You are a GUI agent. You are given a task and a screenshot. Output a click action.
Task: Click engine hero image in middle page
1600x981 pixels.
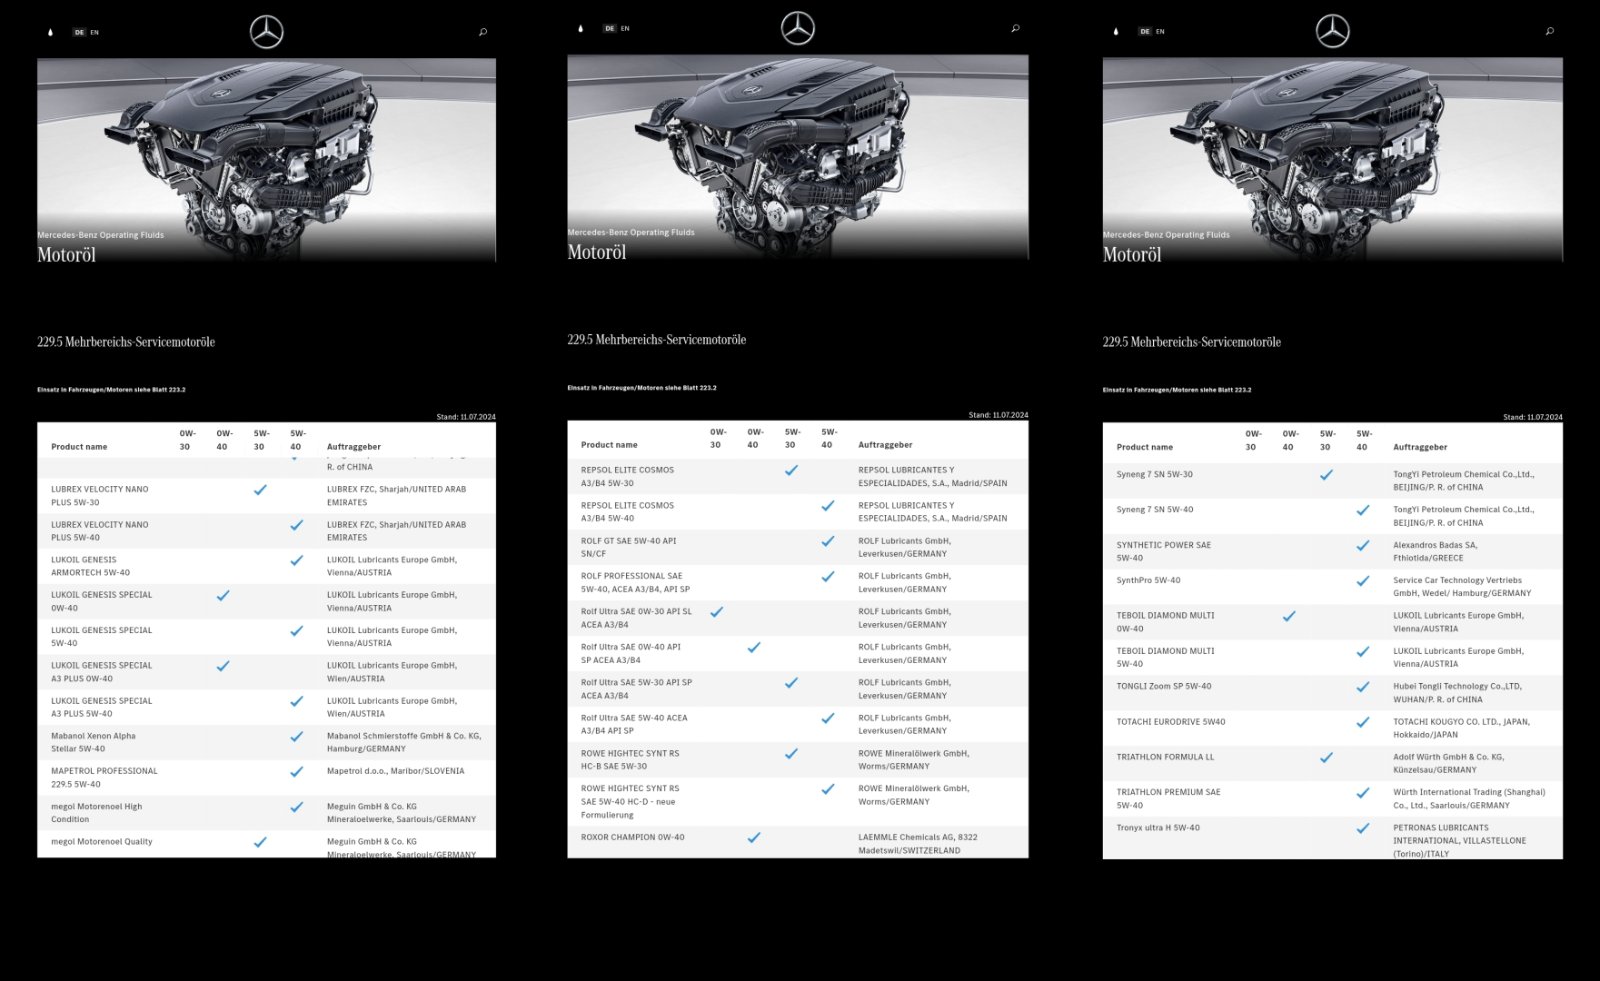pos(798,157)
